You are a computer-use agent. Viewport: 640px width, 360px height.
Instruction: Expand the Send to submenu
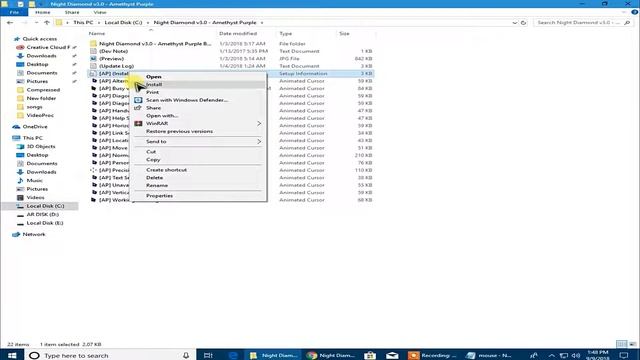point(198,141)
